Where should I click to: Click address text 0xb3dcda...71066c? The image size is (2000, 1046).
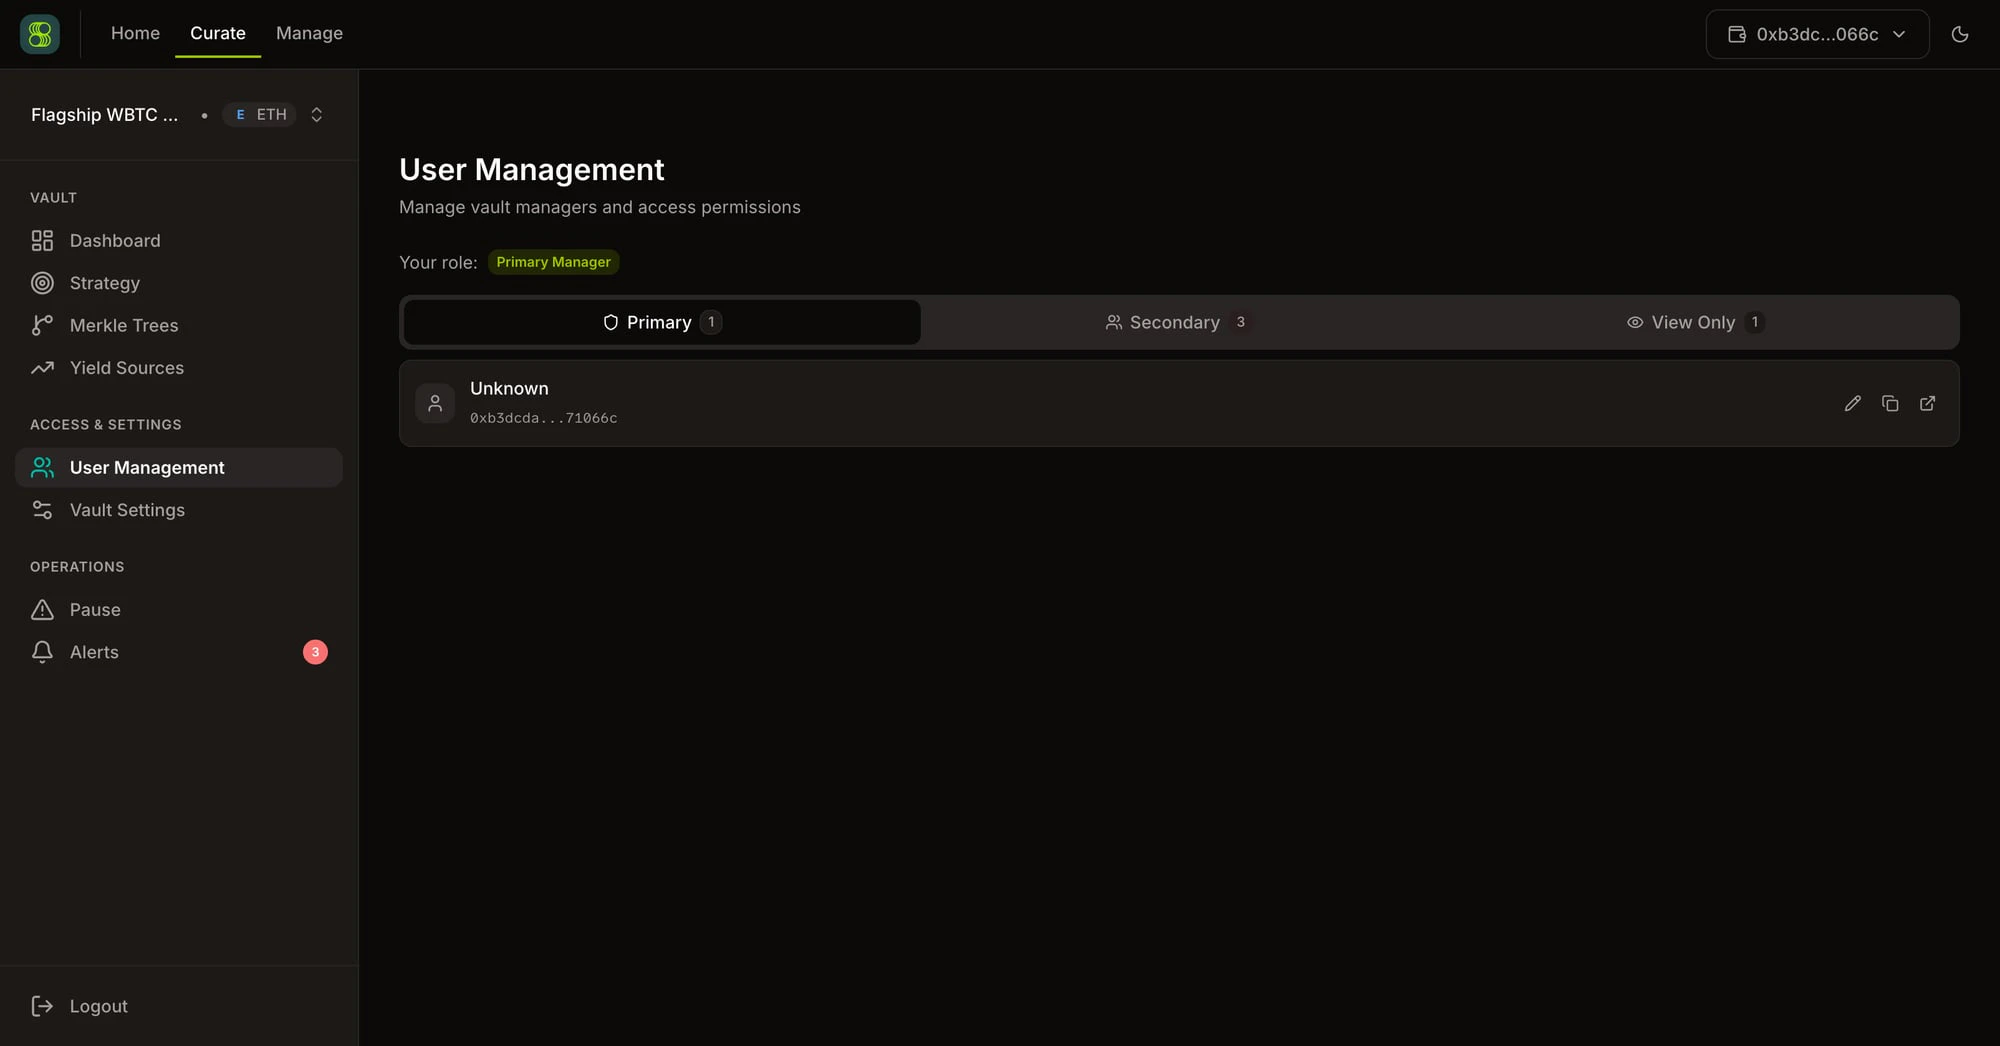tap(543, 418)
